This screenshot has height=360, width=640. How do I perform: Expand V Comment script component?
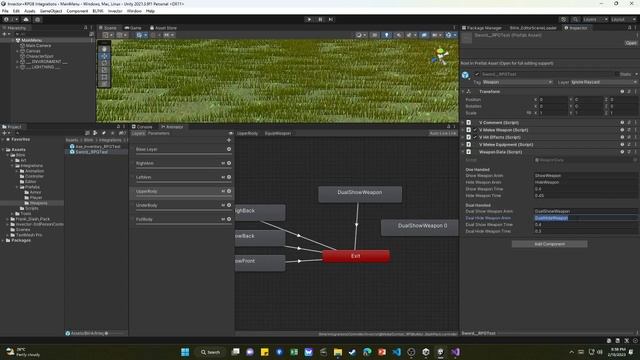pos(463,122)
